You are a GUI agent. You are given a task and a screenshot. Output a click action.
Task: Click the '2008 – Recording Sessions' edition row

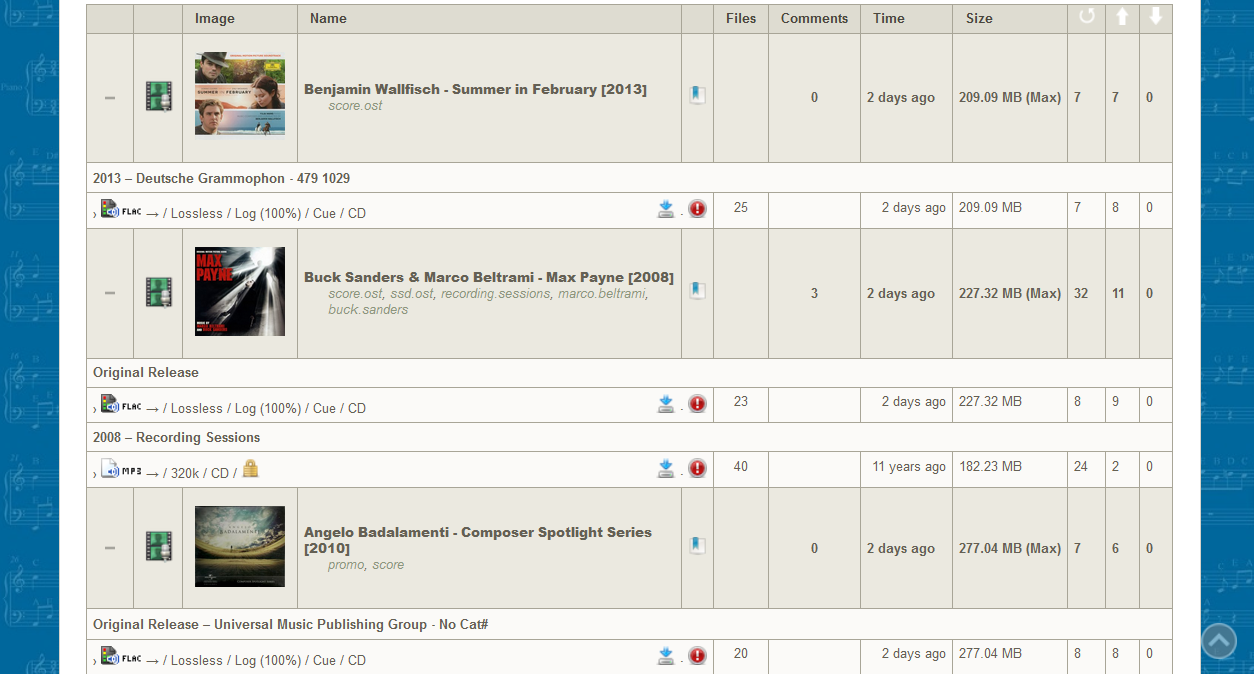click(629, 437)
